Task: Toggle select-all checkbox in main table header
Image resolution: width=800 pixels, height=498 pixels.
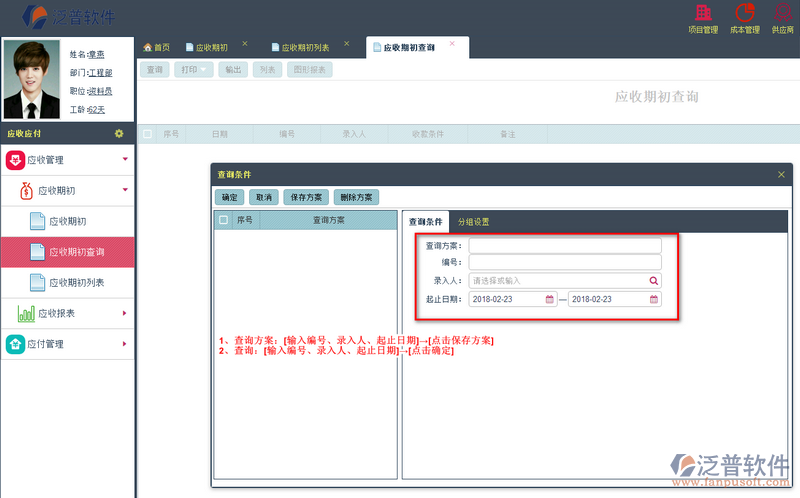Action: 147,134
